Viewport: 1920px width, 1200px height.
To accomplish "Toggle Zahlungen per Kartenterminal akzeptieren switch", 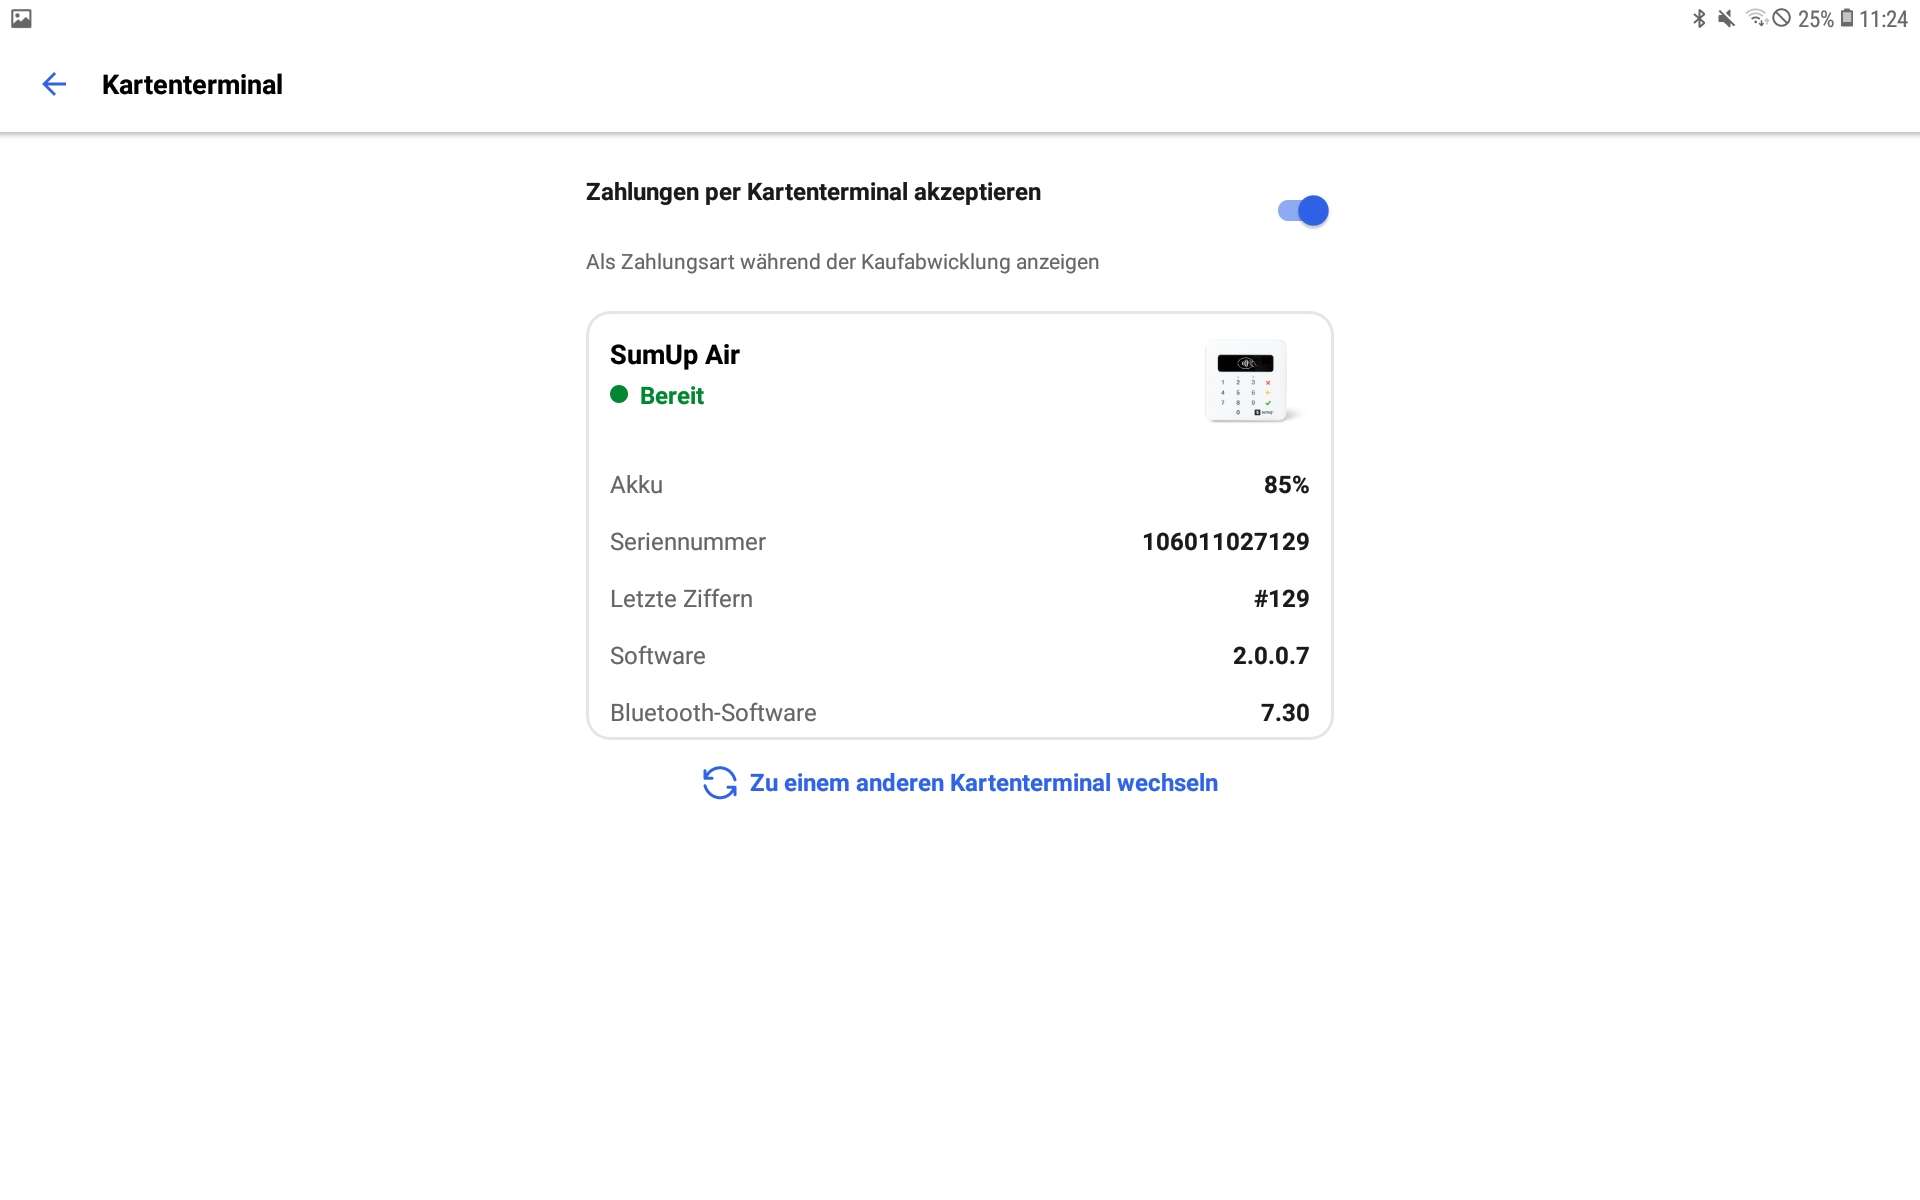I will click(x=1303, y=211).
